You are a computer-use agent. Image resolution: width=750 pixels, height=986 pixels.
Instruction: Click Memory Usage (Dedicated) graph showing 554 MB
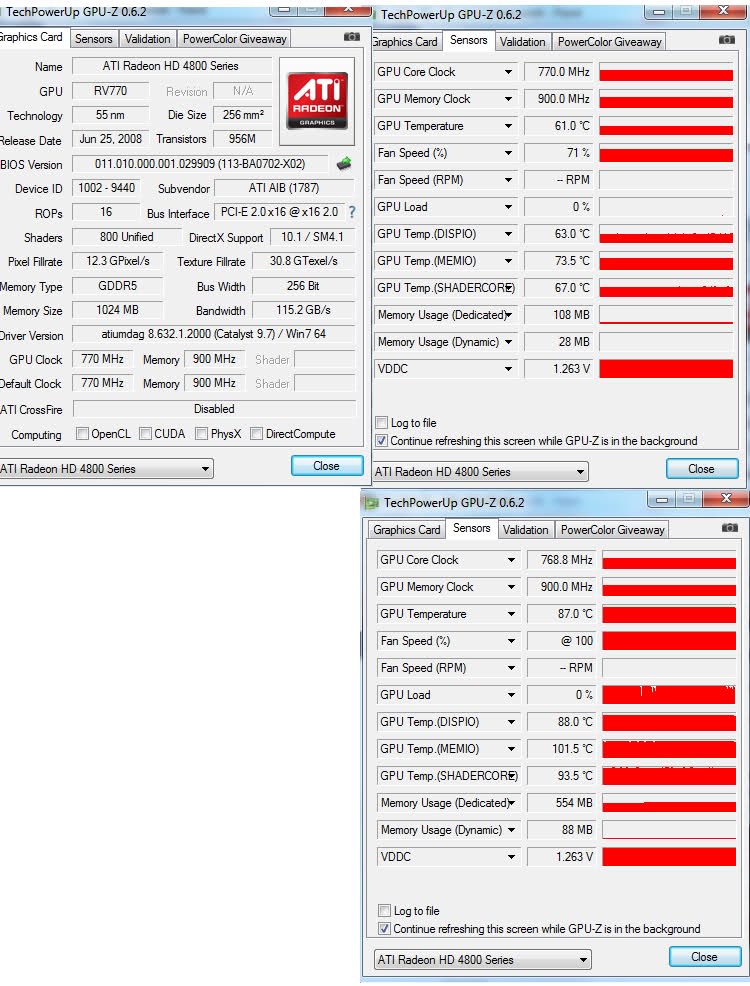[669, 803]
